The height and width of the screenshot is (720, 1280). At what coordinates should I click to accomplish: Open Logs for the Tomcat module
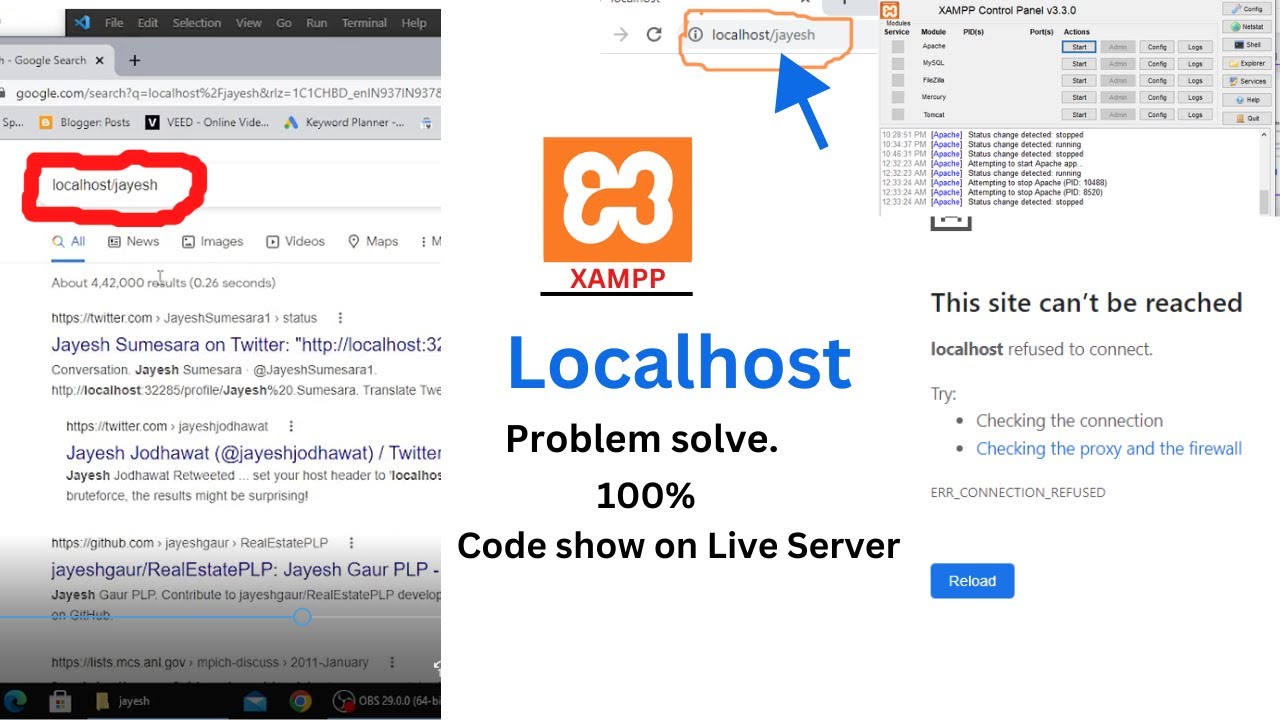(x=1195, y=115)
